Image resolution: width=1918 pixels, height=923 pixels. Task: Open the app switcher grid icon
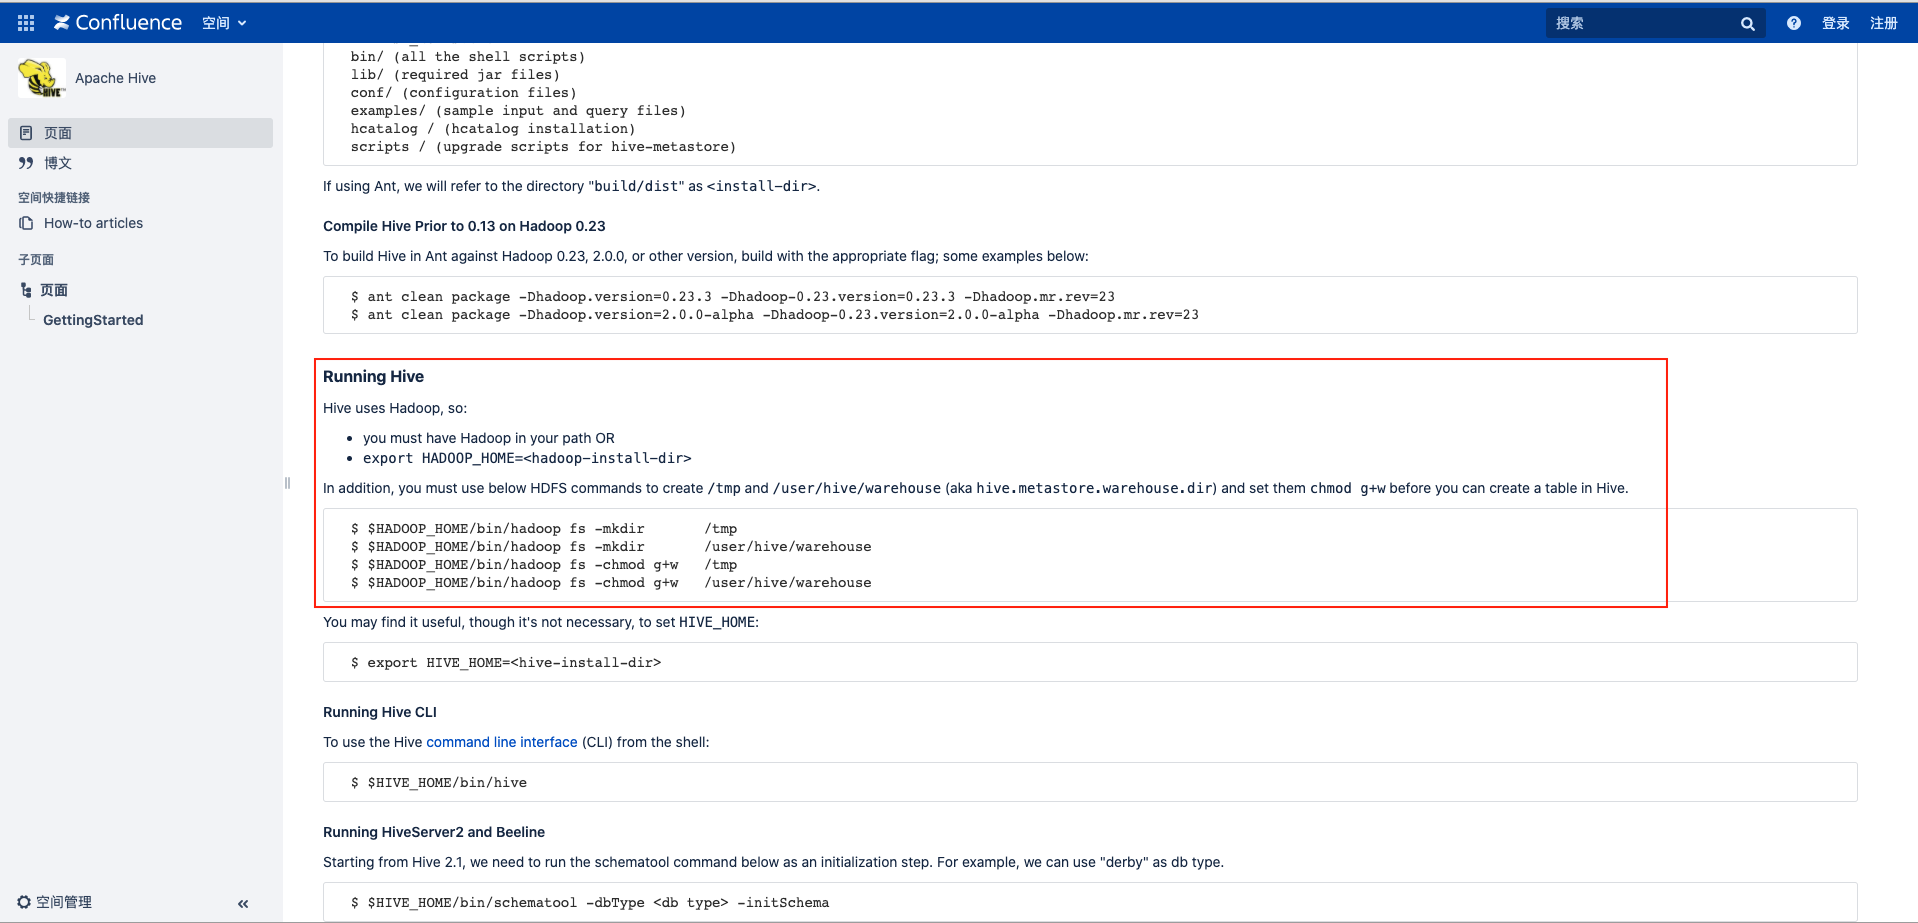click(x=26, y=23)
